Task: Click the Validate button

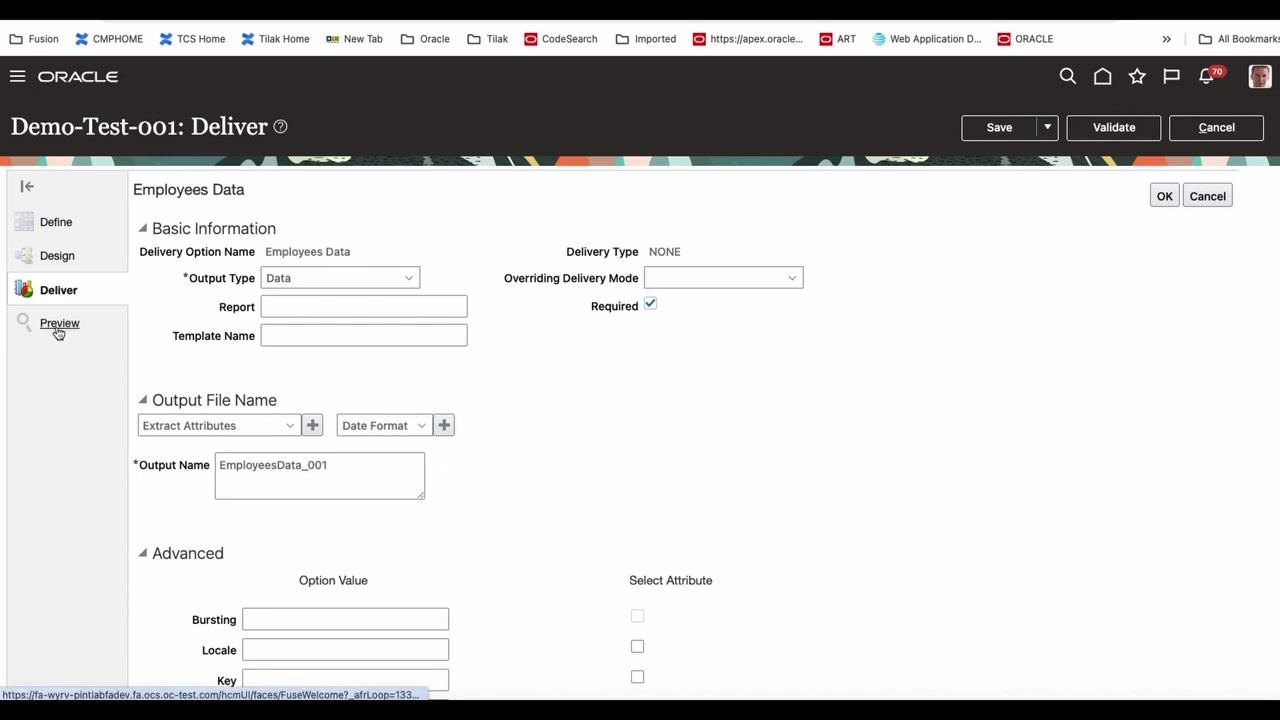Action: [1114, 127]
